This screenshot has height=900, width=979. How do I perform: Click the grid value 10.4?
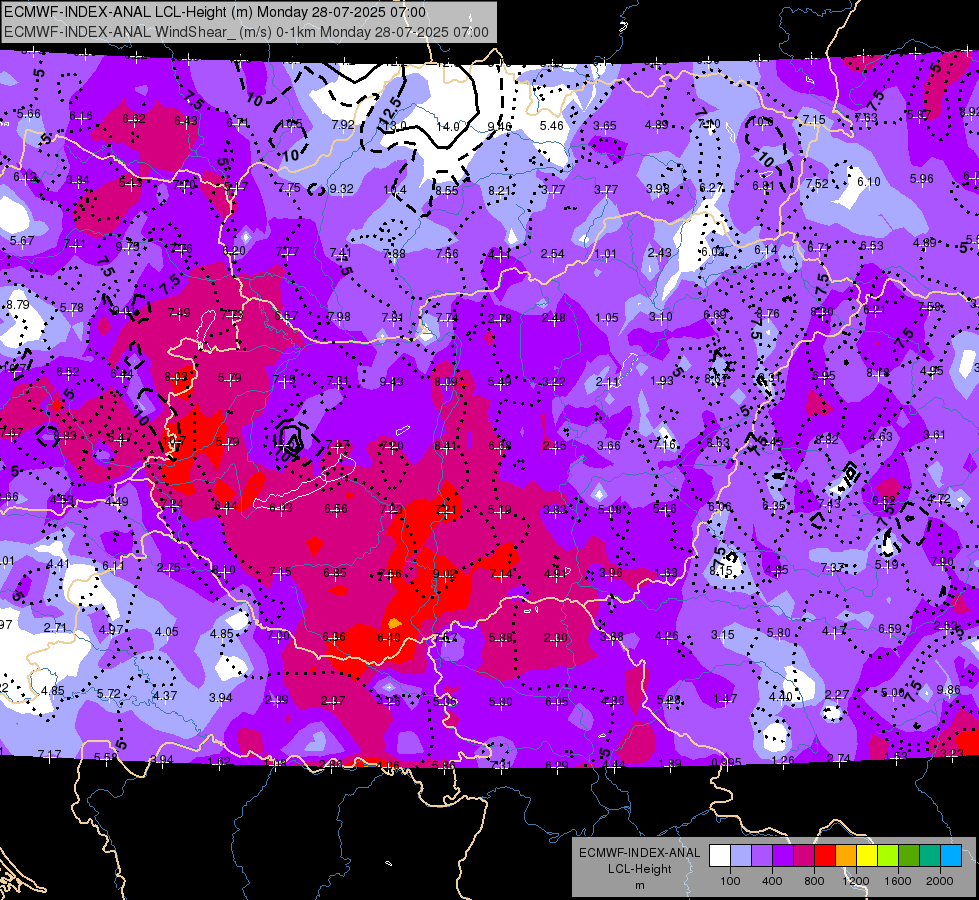(x=395, y=190)
